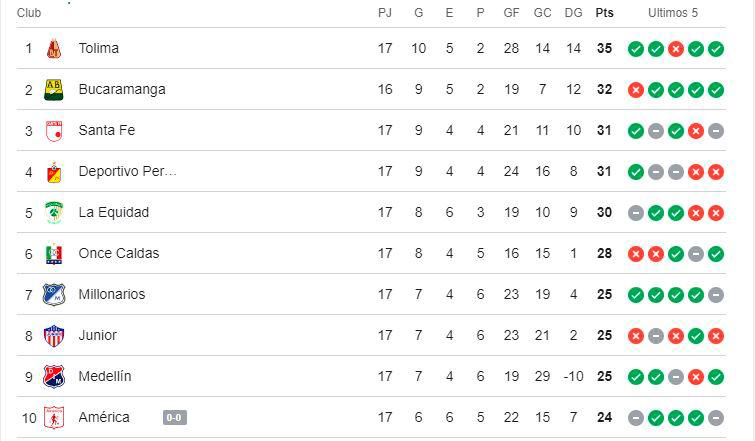Click the Ultimos 5 column header
Viewport: 755px width, 441px height.
click(673, 13)
